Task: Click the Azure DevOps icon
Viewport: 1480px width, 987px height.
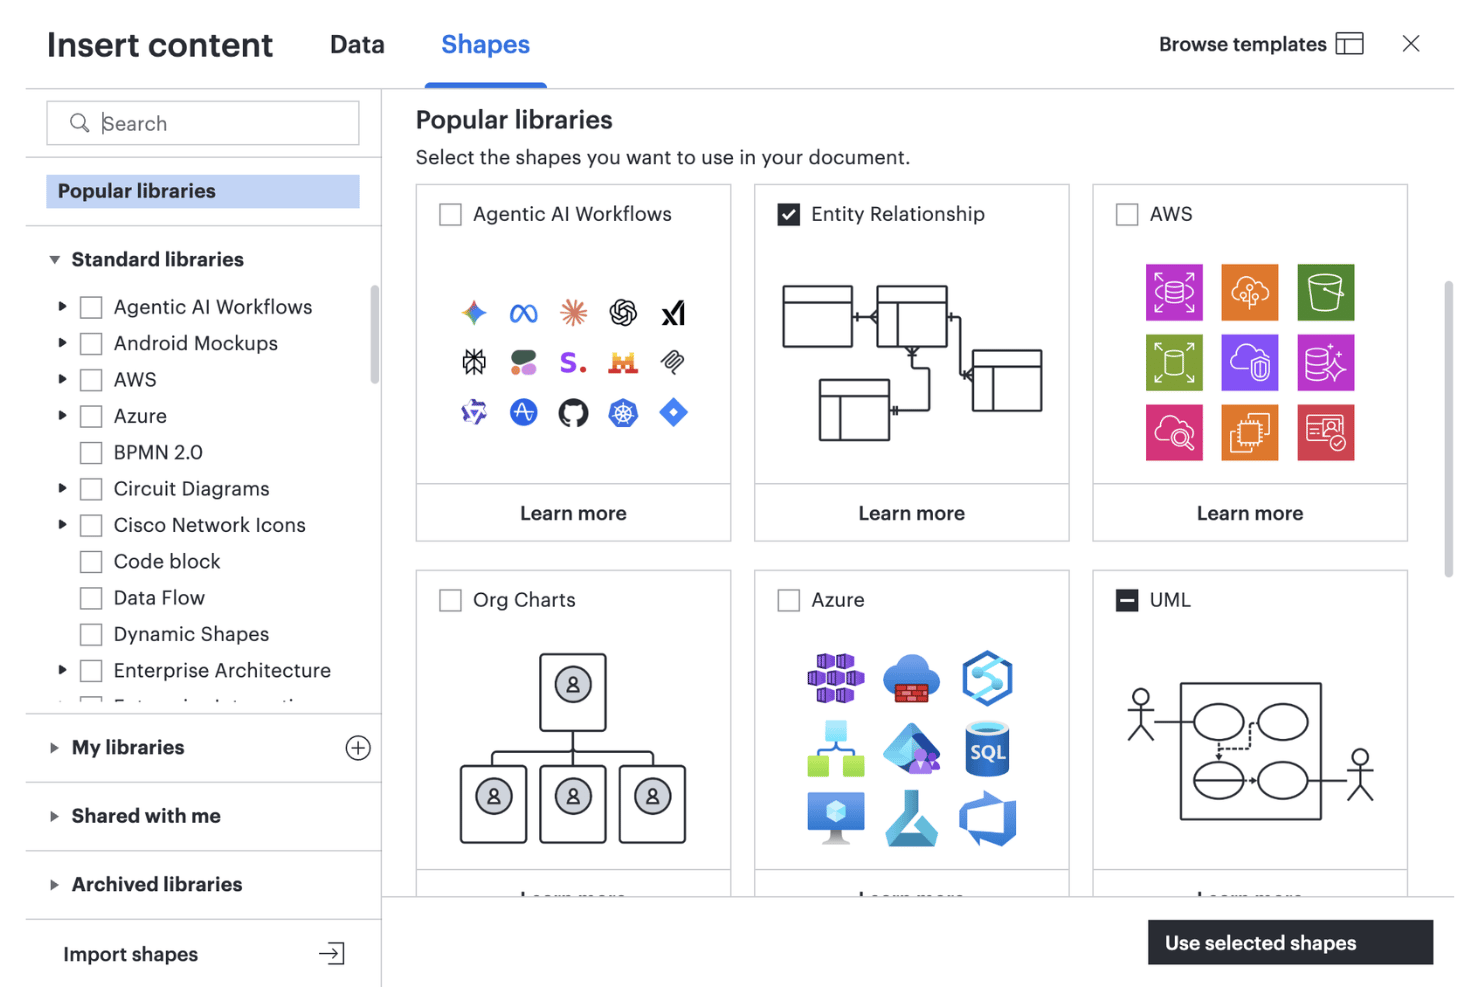Action: pos(987,820)
